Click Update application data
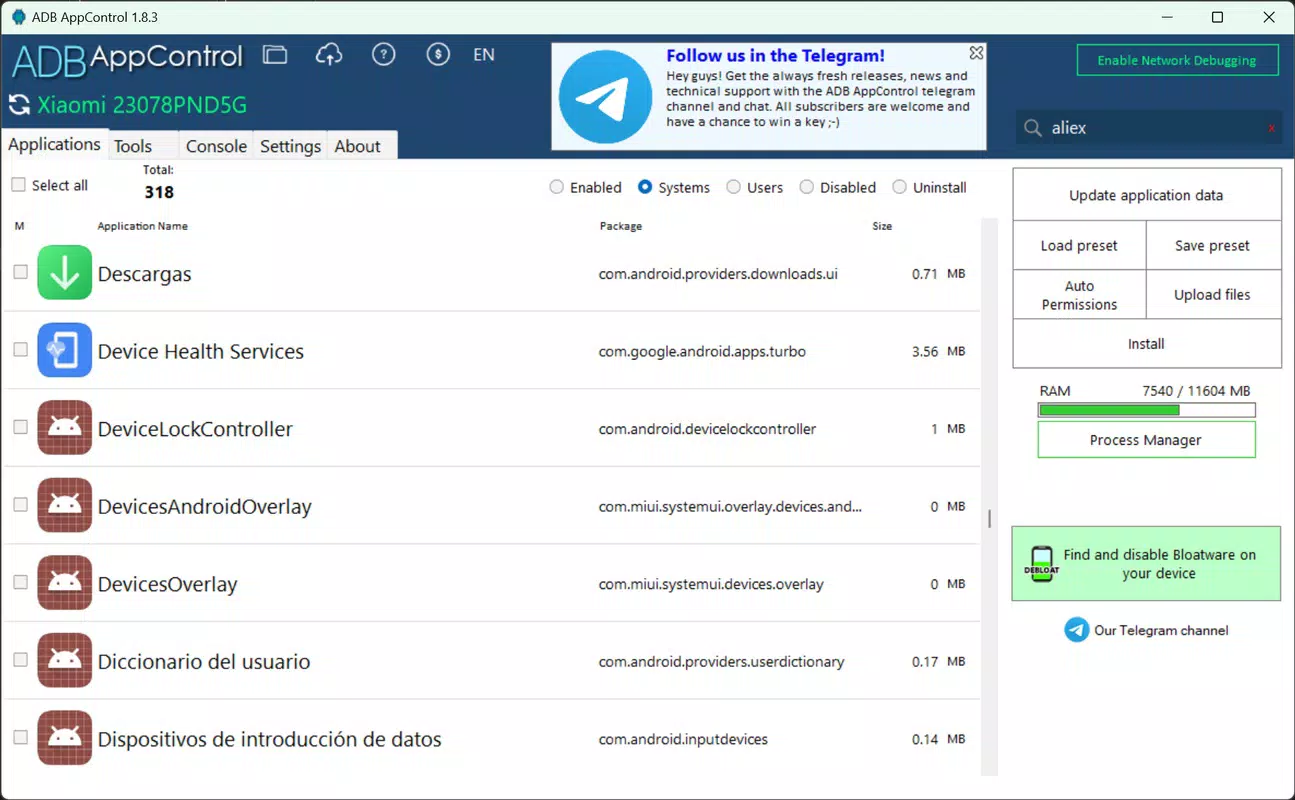Image resolution: width=1295 pixels, height=800 pixels. click(x=1146, y=195)
